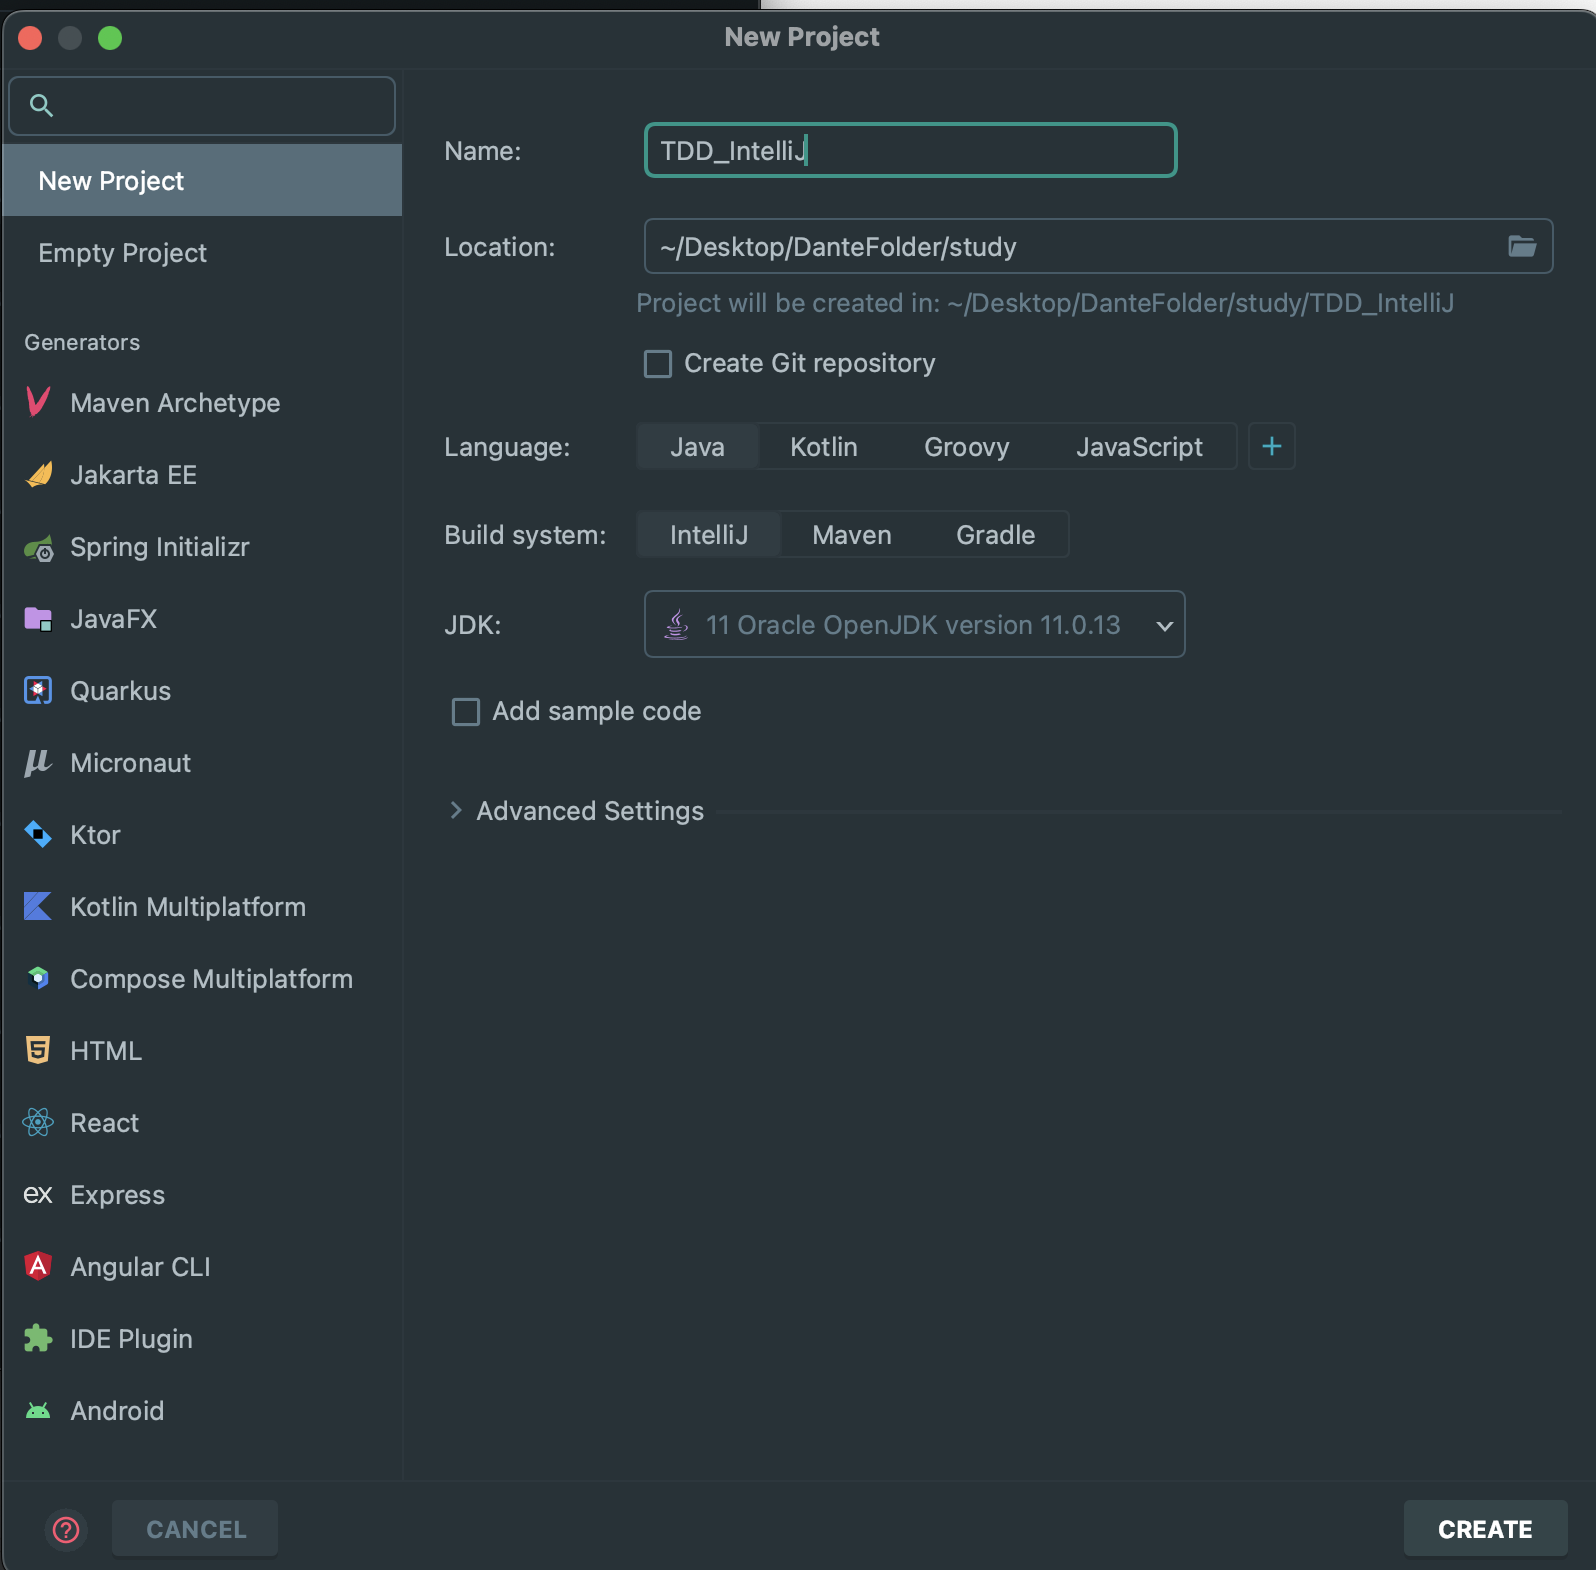Click the magnifier icon in the search box
Screen dimensions: 1596x1570
coord(41,105)
